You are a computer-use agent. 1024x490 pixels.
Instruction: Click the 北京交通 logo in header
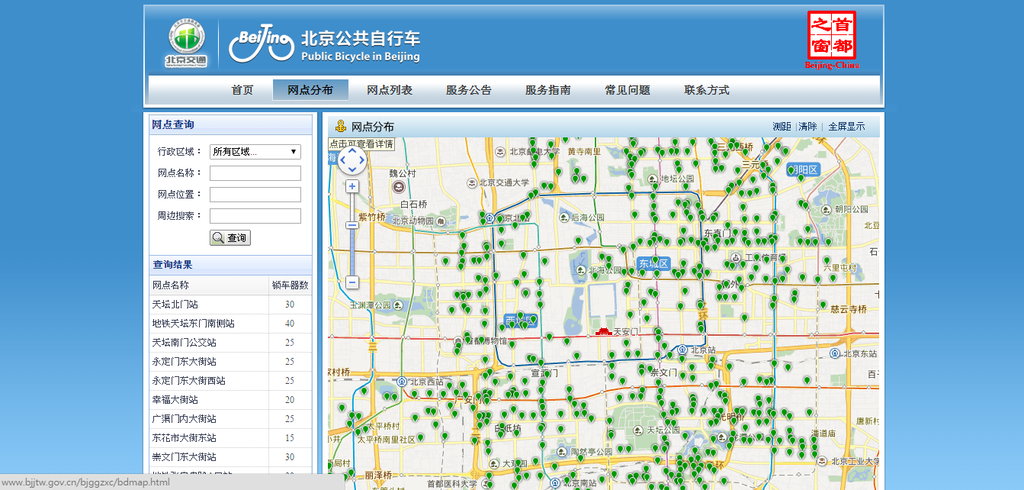coord(187,43)
